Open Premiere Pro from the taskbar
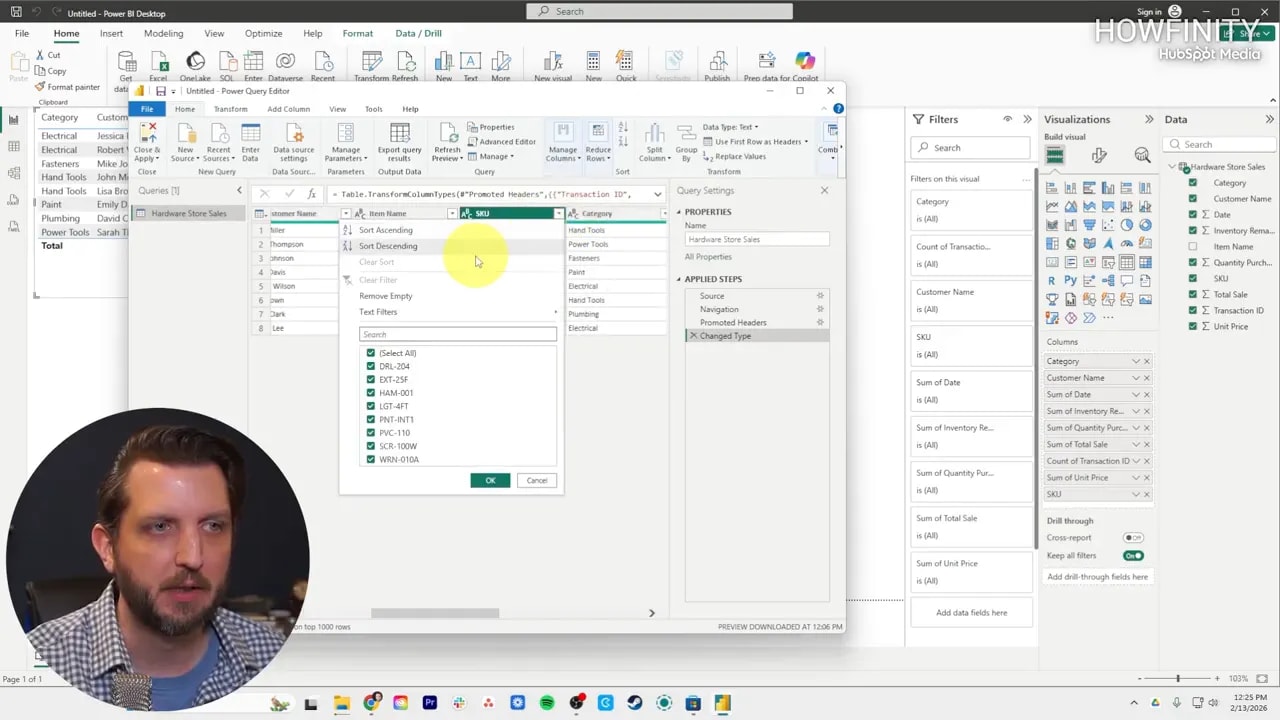 pyautogui.click(x=430, y=704)
